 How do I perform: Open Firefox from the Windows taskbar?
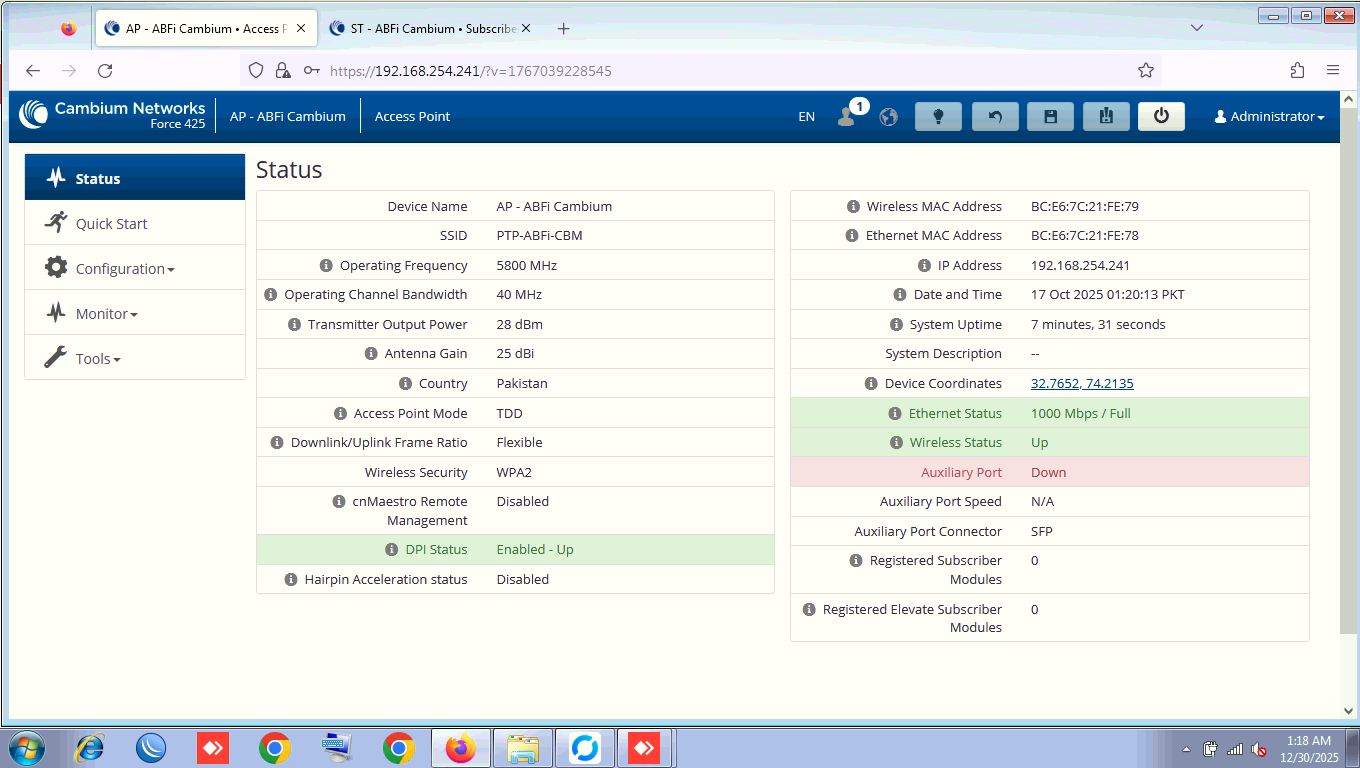click(461, 748)
